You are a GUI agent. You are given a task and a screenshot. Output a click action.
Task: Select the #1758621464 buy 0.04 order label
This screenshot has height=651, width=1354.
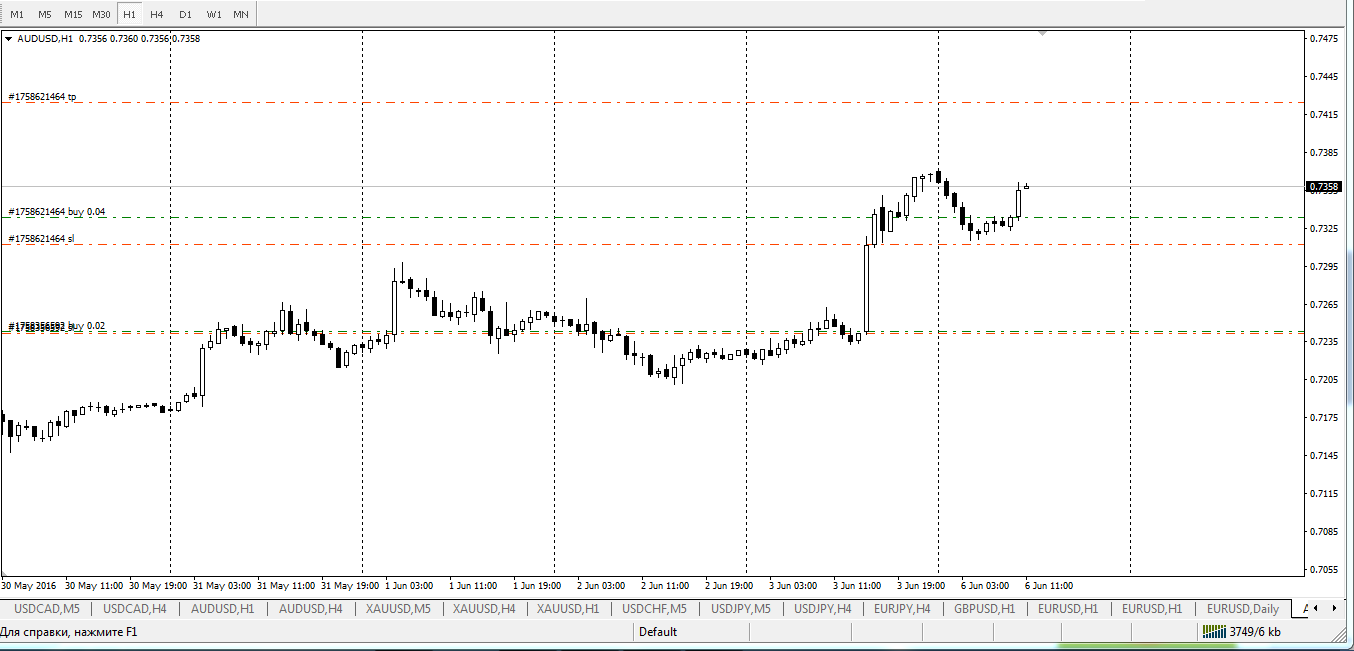[57, 212]
